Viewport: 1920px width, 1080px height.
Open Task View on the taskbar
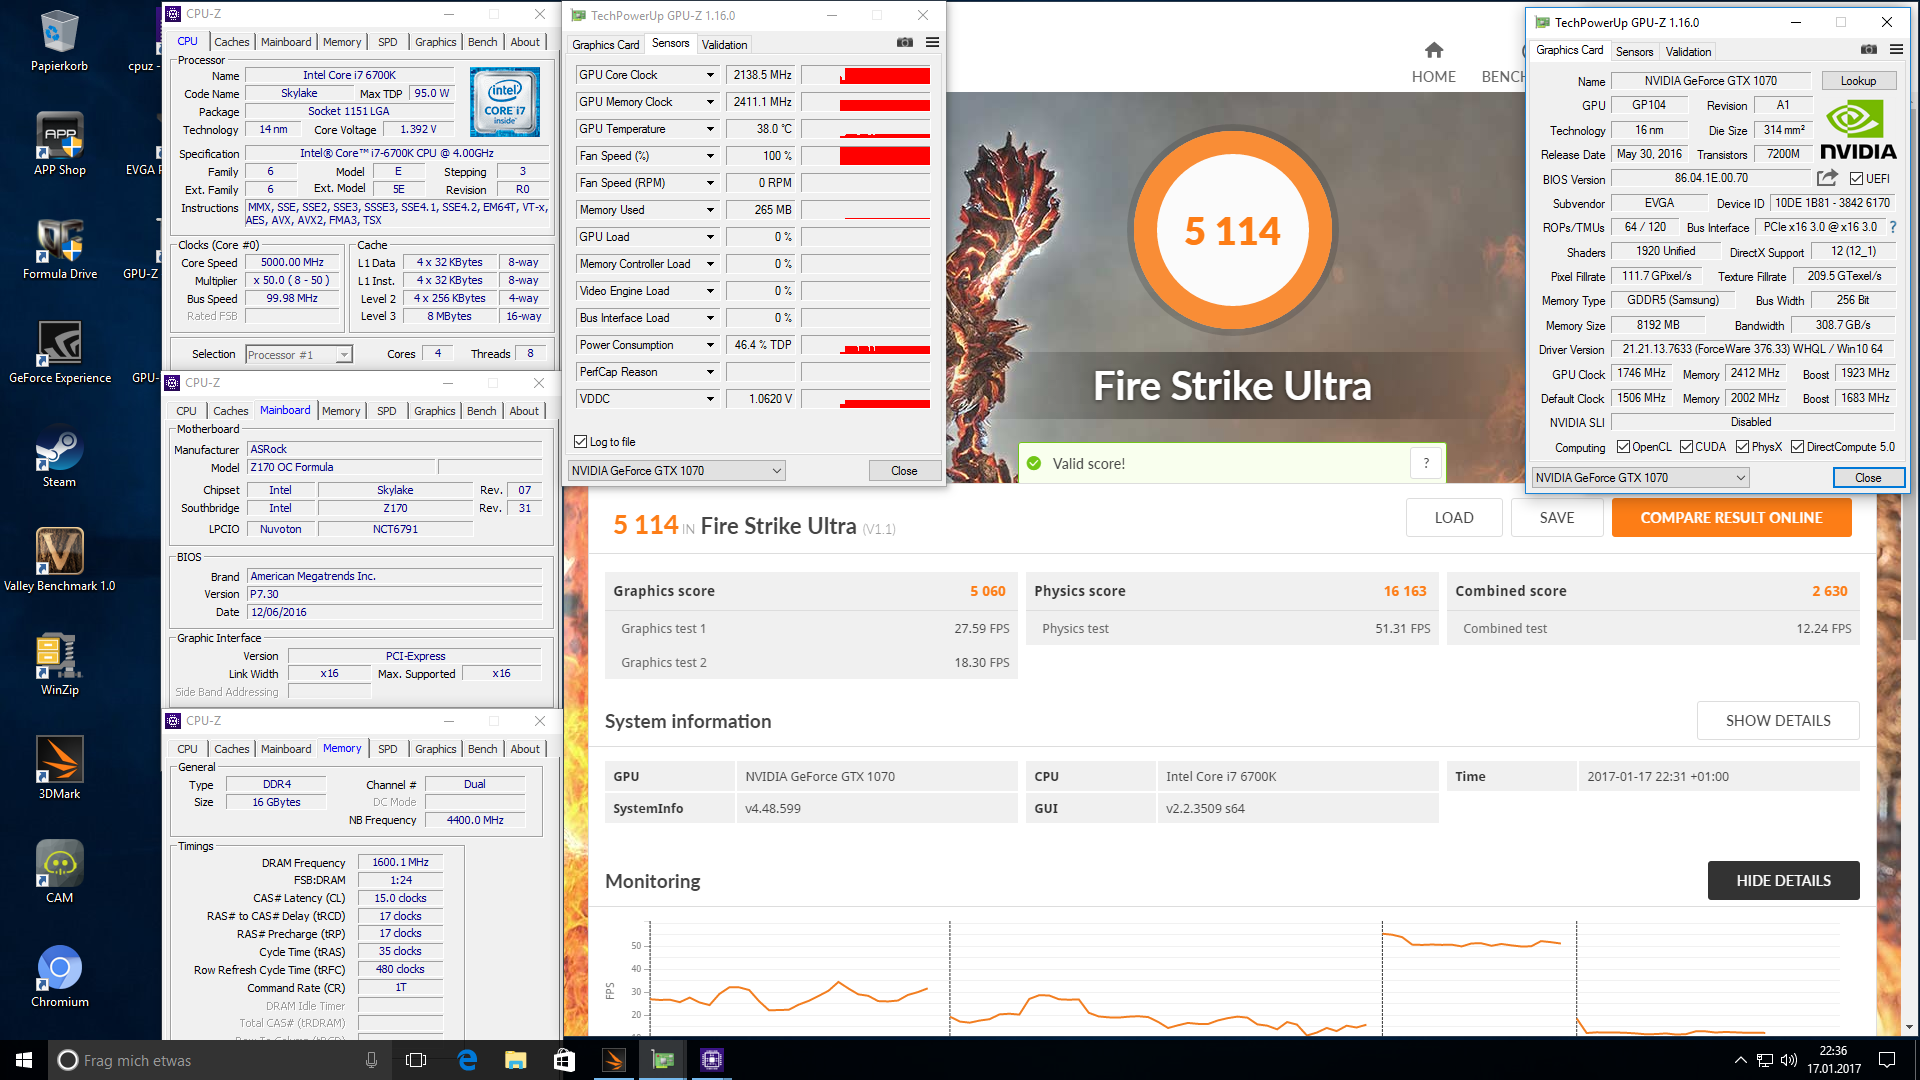pos(416,1060)
